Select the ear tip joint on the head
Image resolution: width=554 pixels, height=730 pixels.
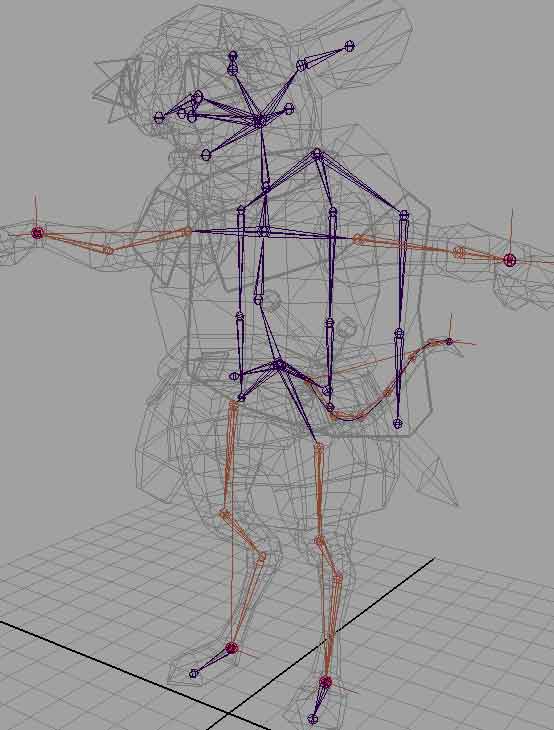tap(350, 46)
